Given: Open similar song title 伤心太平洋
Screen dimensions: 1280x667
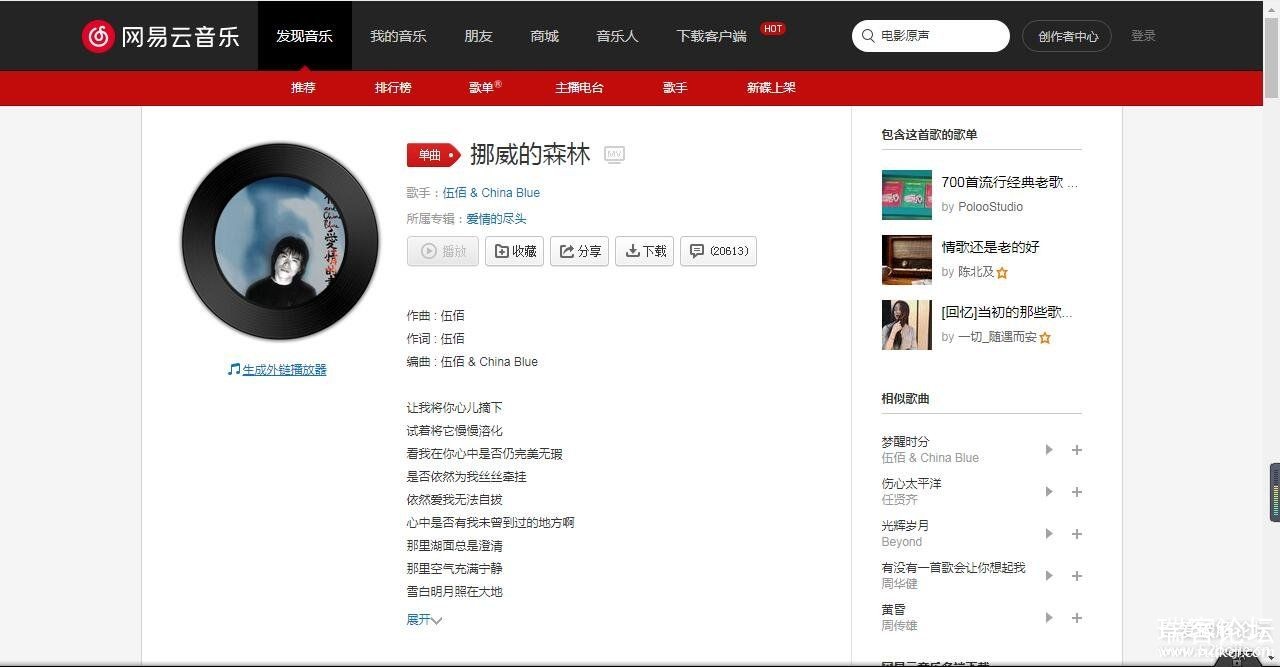Looking at the screenshot, I should pos(911,484).
